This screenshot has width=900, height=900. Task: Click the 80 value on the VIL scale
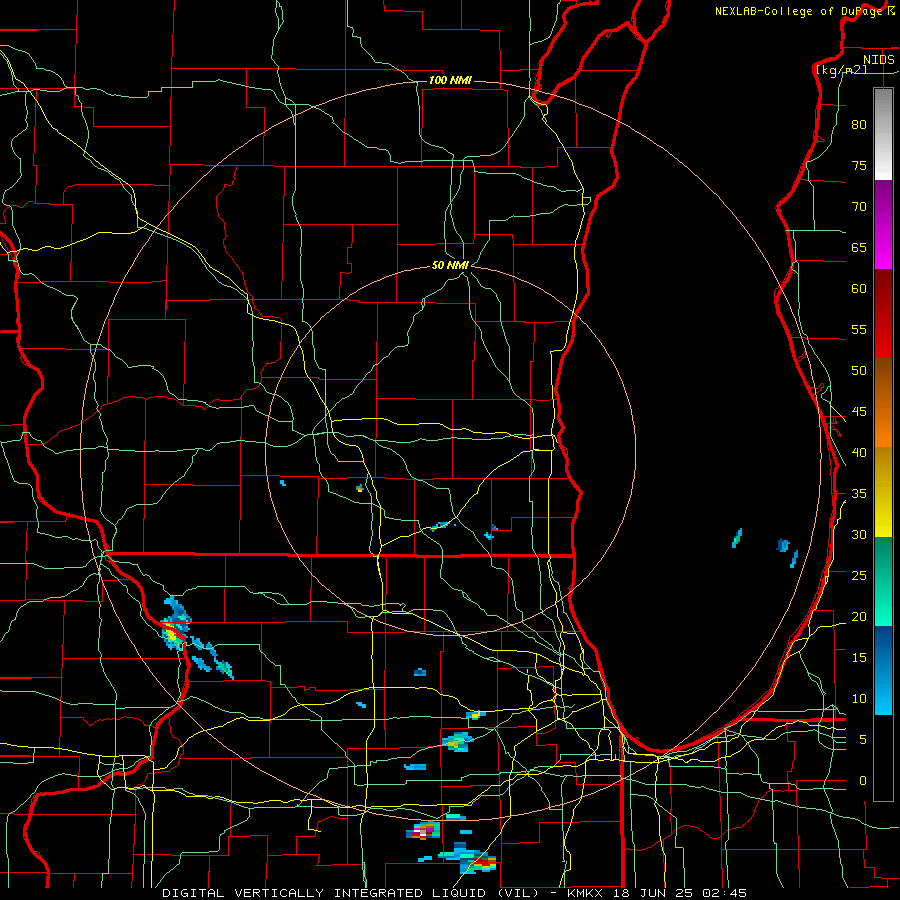pyautogui.click(x=859, y=125)
